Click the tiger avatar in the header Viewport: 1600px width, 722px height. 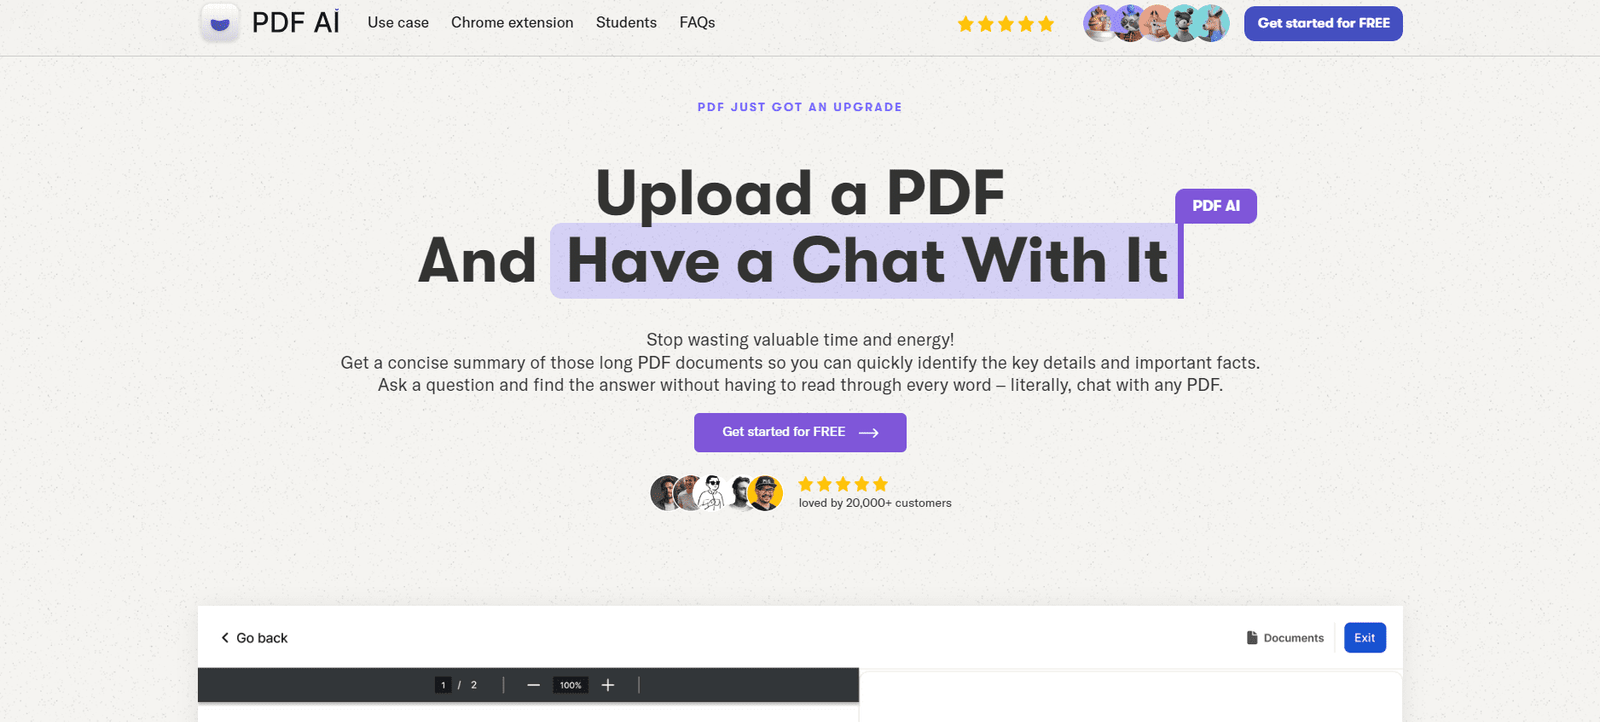pos(1101,22)
